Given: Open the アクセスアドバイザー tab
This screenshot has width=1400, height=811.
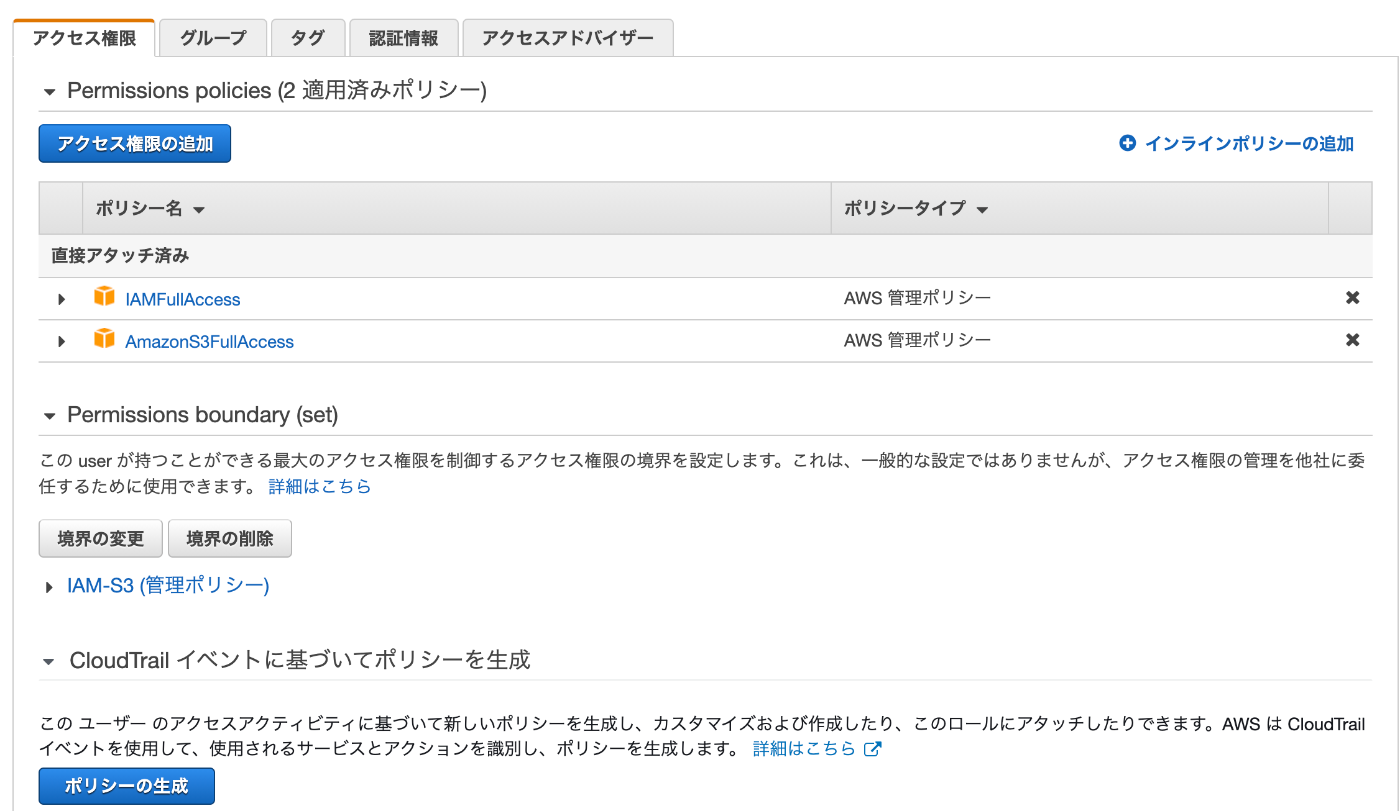Looking at the screenshot, I should coord(568,38).
